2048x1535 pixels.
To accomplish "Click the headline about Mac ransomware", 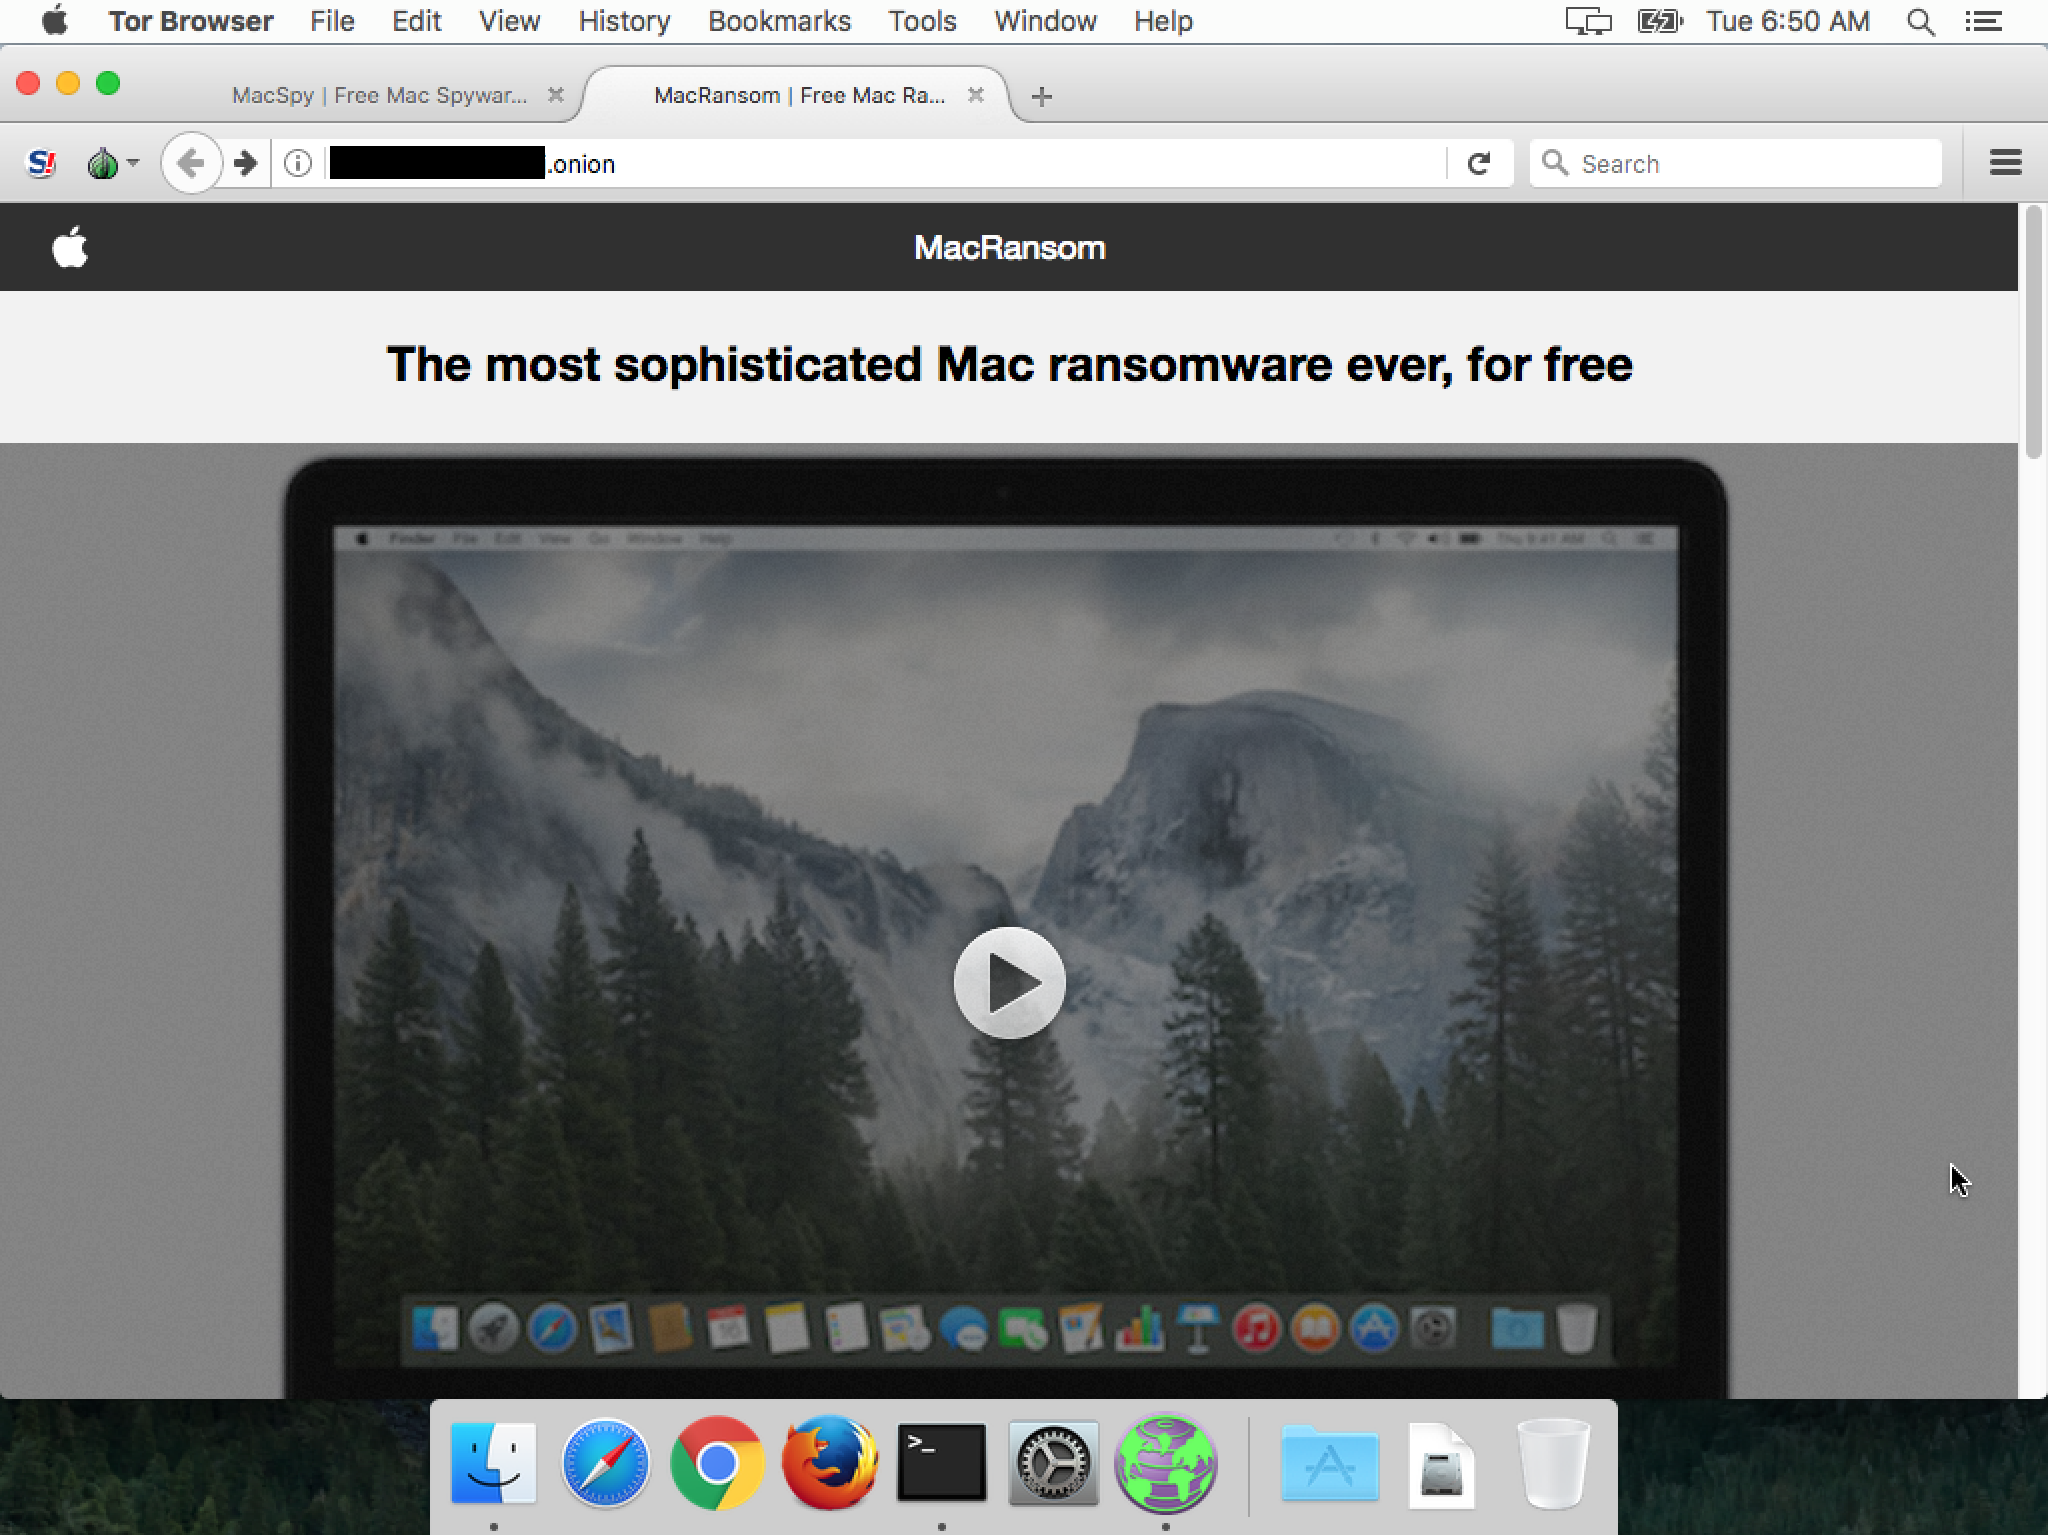I will pyautogui.click(x=1010, y=364).
